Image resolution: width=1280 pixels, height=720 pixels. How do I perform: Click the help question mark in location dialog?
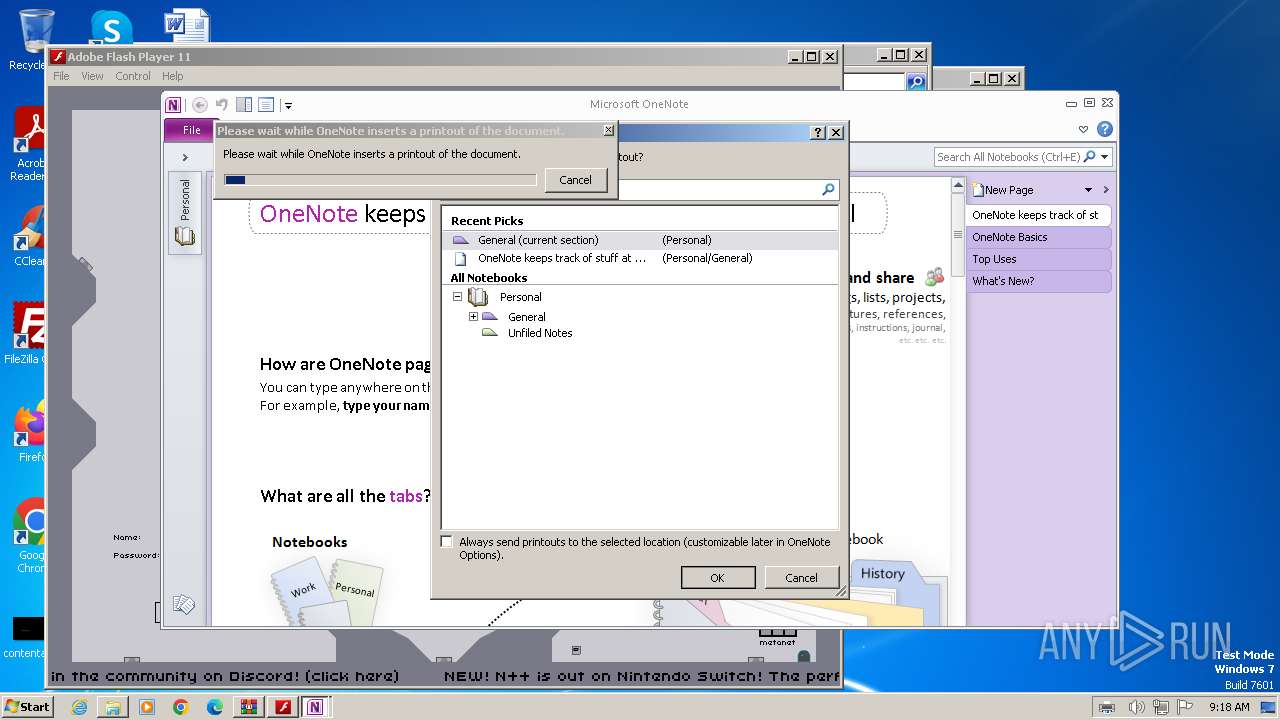(818, 132)
